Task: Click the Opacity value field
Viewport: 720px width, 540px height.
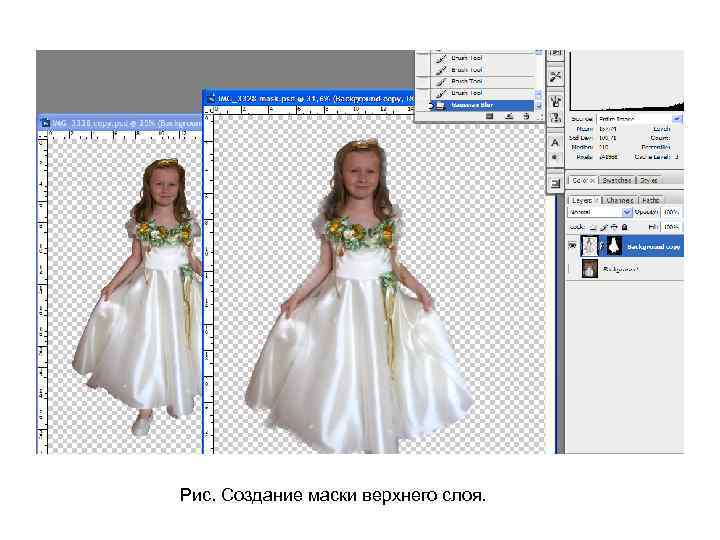Action: coord(671,212)
